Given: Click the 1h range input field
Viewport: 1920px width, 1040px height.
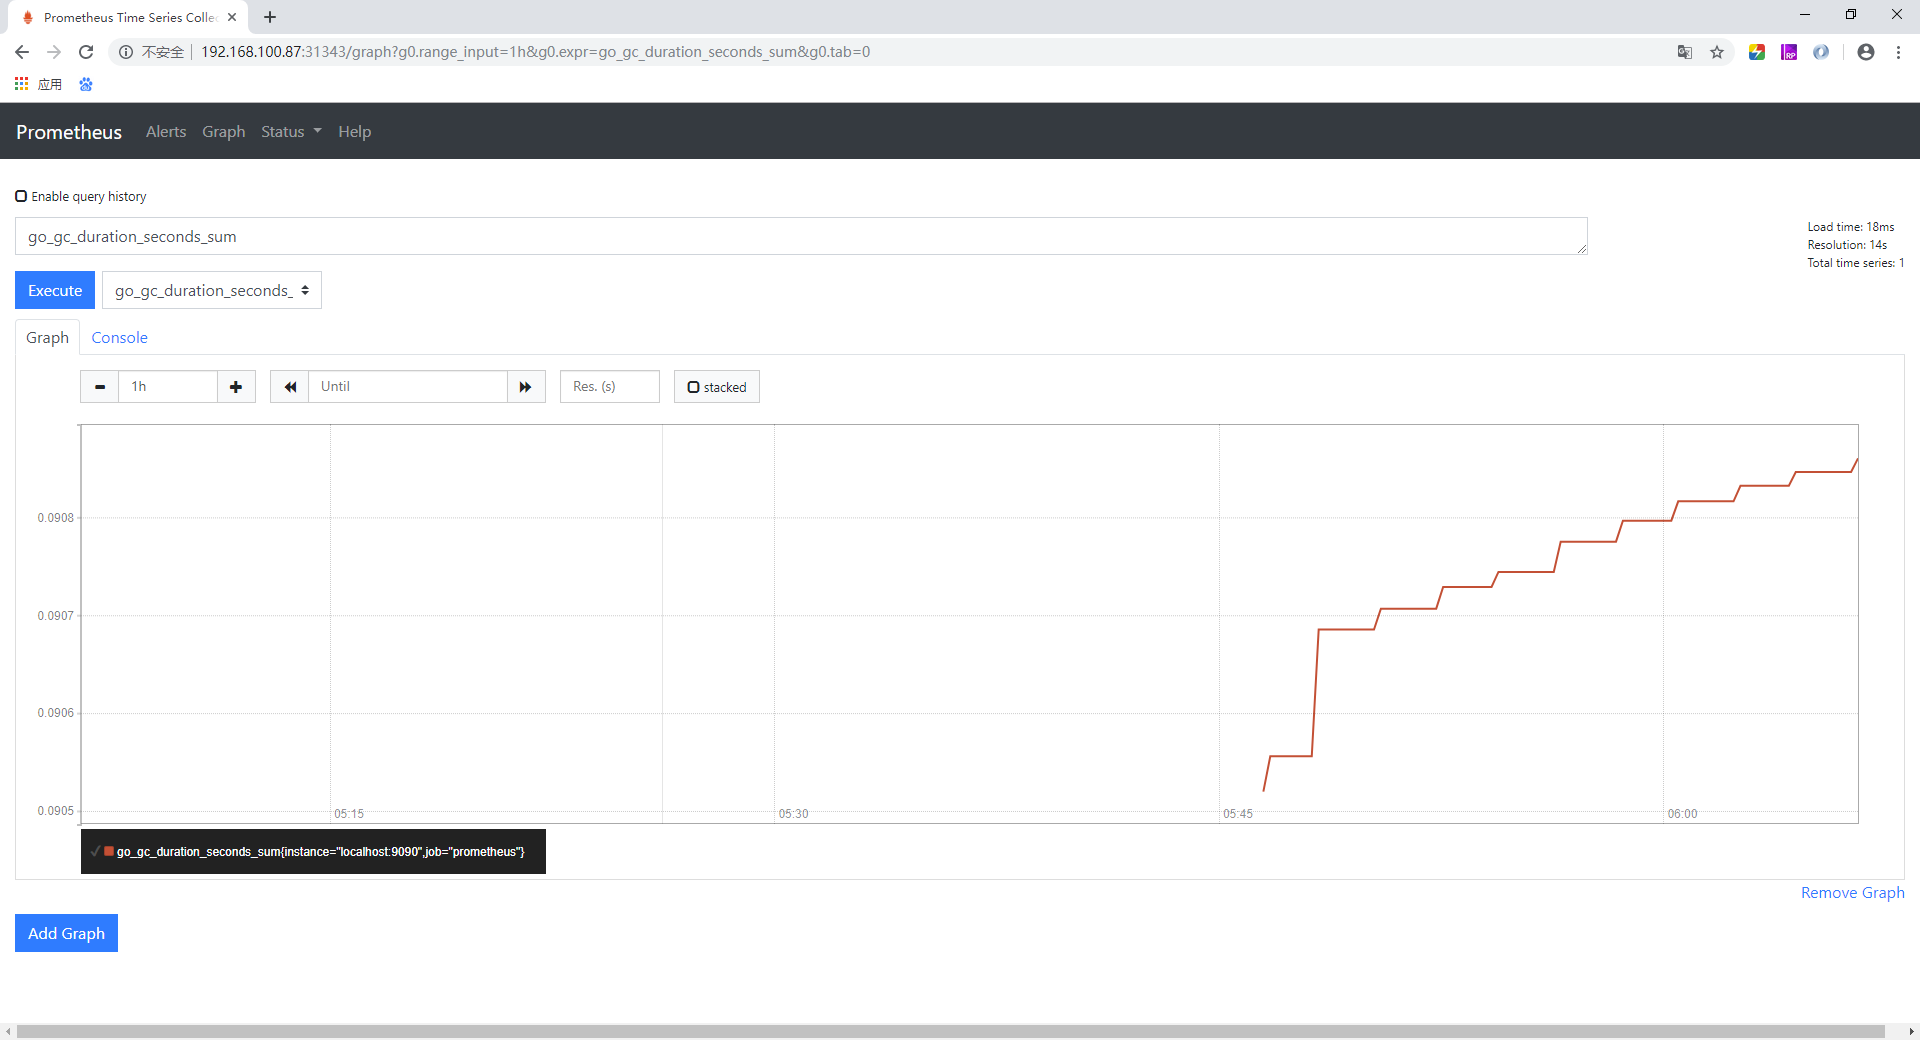Looking at the screenshot, I should (x=168, y=387).
